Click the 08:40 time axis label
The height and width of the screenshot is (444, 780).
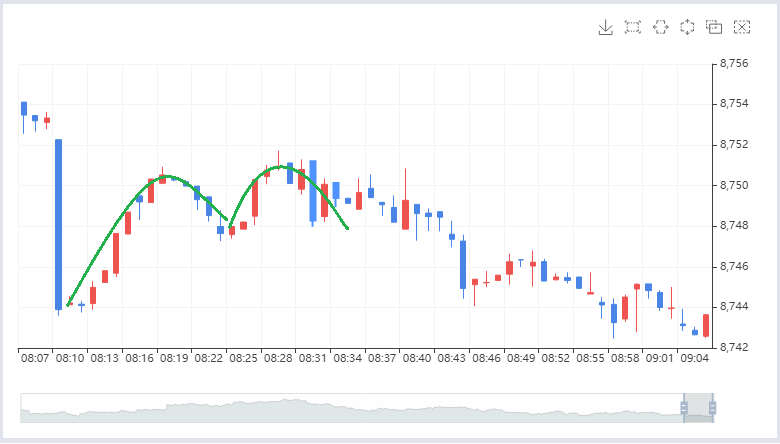coord(417,358)
